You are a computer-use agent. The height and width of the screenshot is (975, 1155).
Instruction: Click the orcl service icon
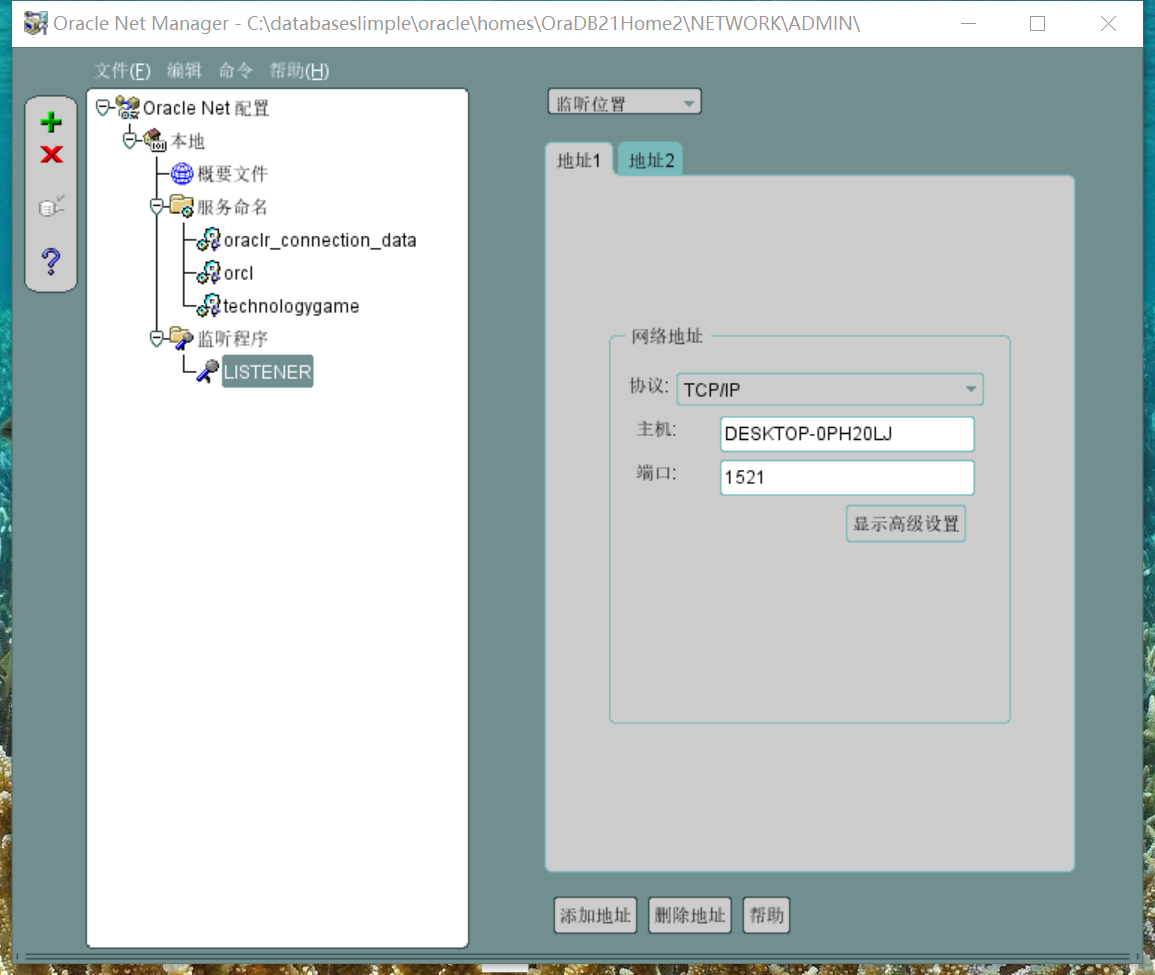[208, 272]
